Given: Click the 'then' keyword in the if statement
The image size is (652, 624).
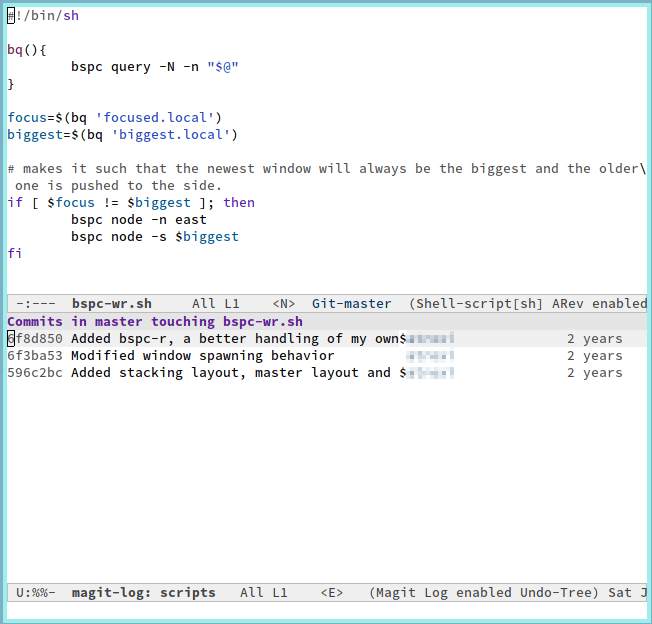Looking at the screenshot, I should (x=239, y=203).
